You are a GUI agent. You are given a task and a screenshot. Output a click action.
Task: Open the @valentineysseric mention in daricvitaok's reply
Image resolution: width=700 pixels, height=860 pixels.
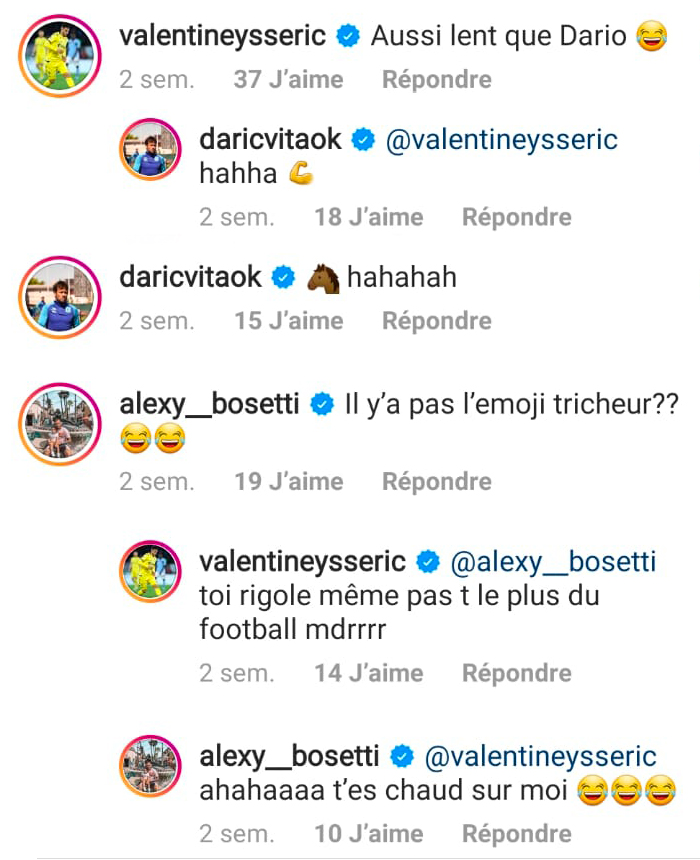pos(501,141)
